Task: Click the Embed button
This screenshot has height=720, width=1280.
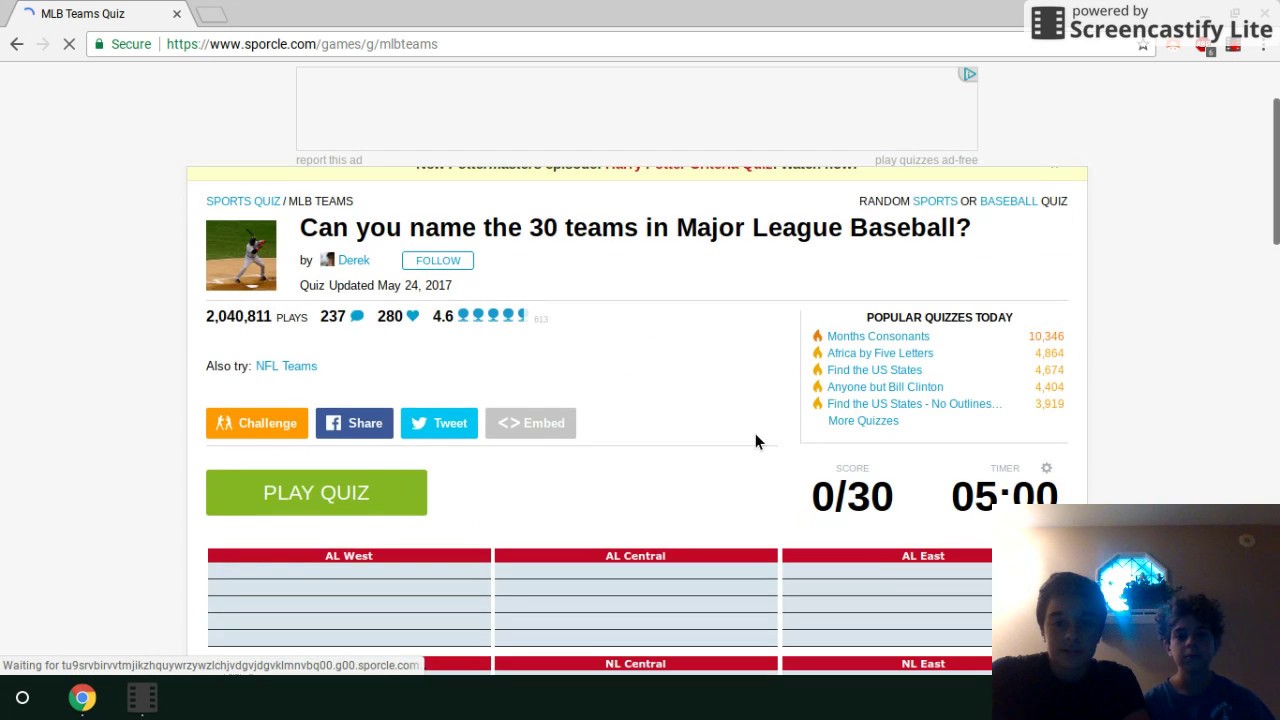Action: point(531,423)
